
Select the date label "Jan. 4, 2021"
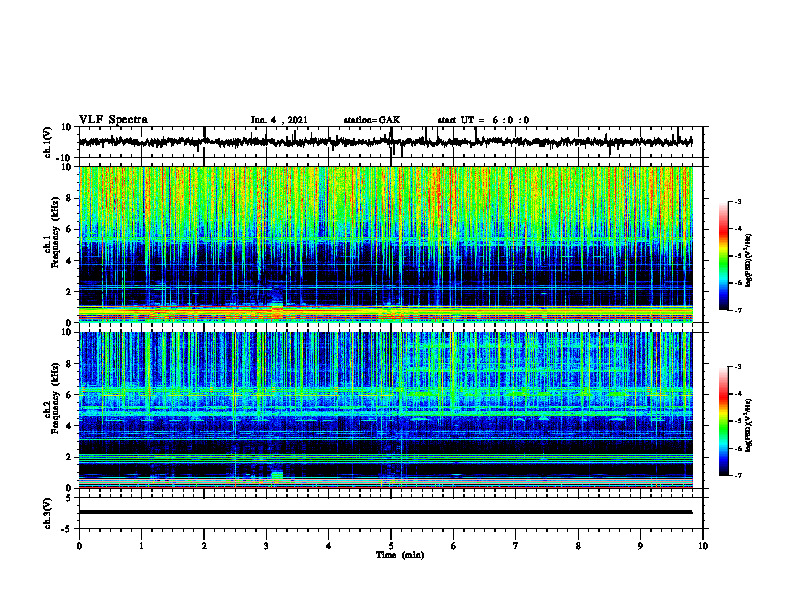[279, 120]
